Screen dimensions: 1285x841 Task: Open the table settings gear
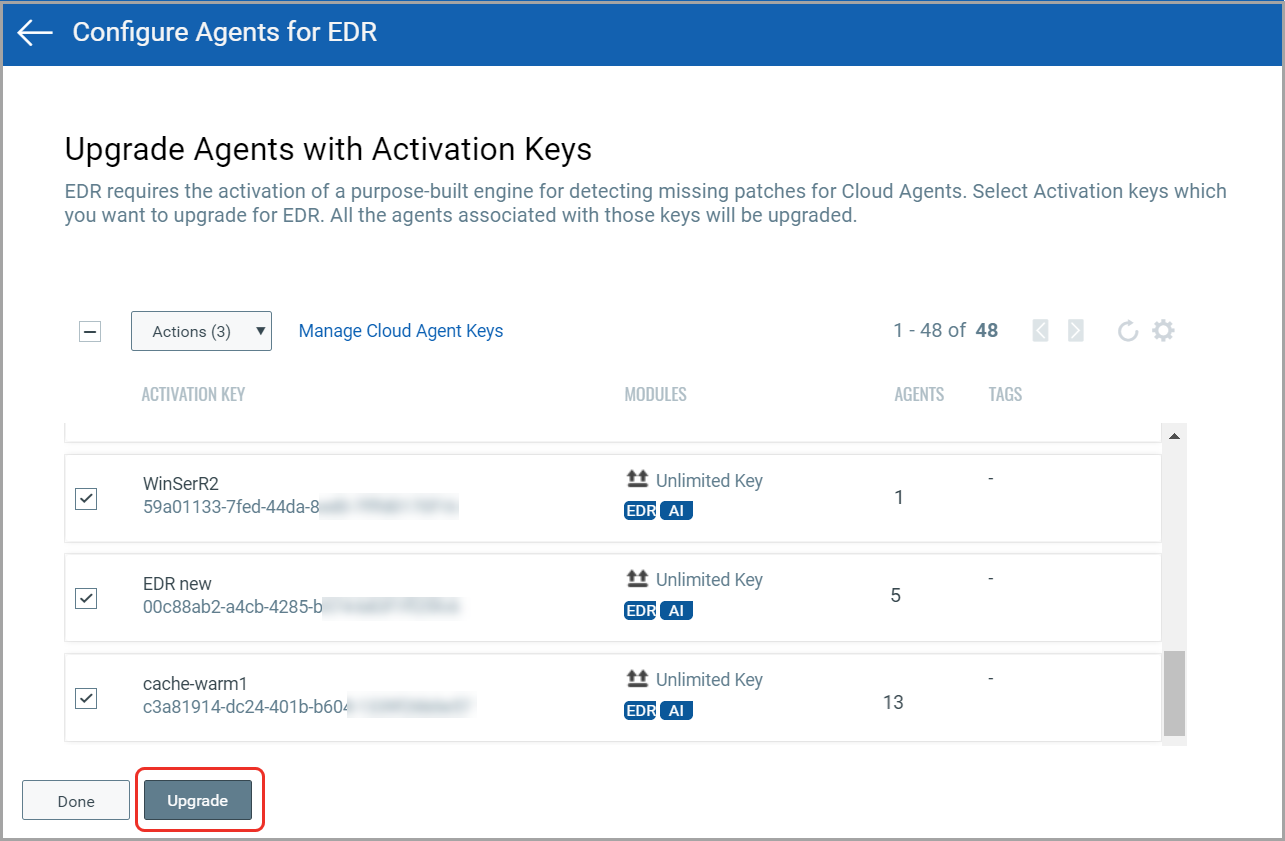coord(1163,330)
